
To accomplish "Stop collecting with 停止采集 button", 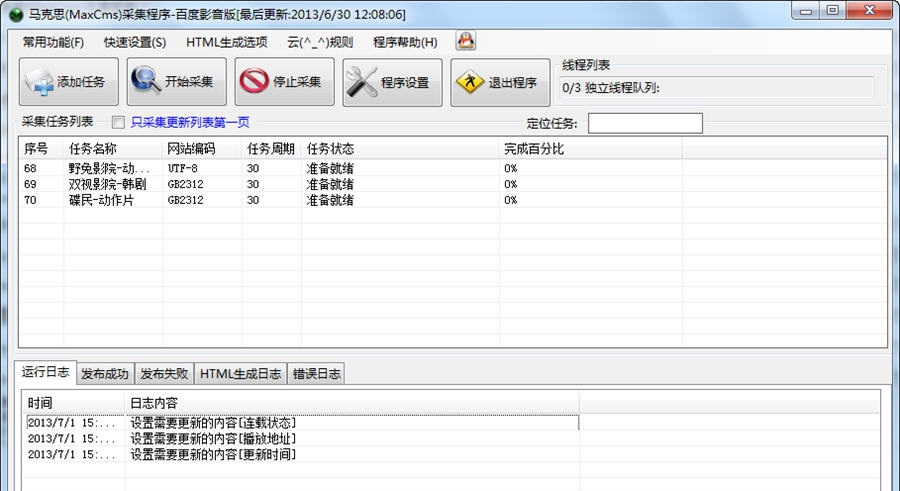I will click(284, 82).
